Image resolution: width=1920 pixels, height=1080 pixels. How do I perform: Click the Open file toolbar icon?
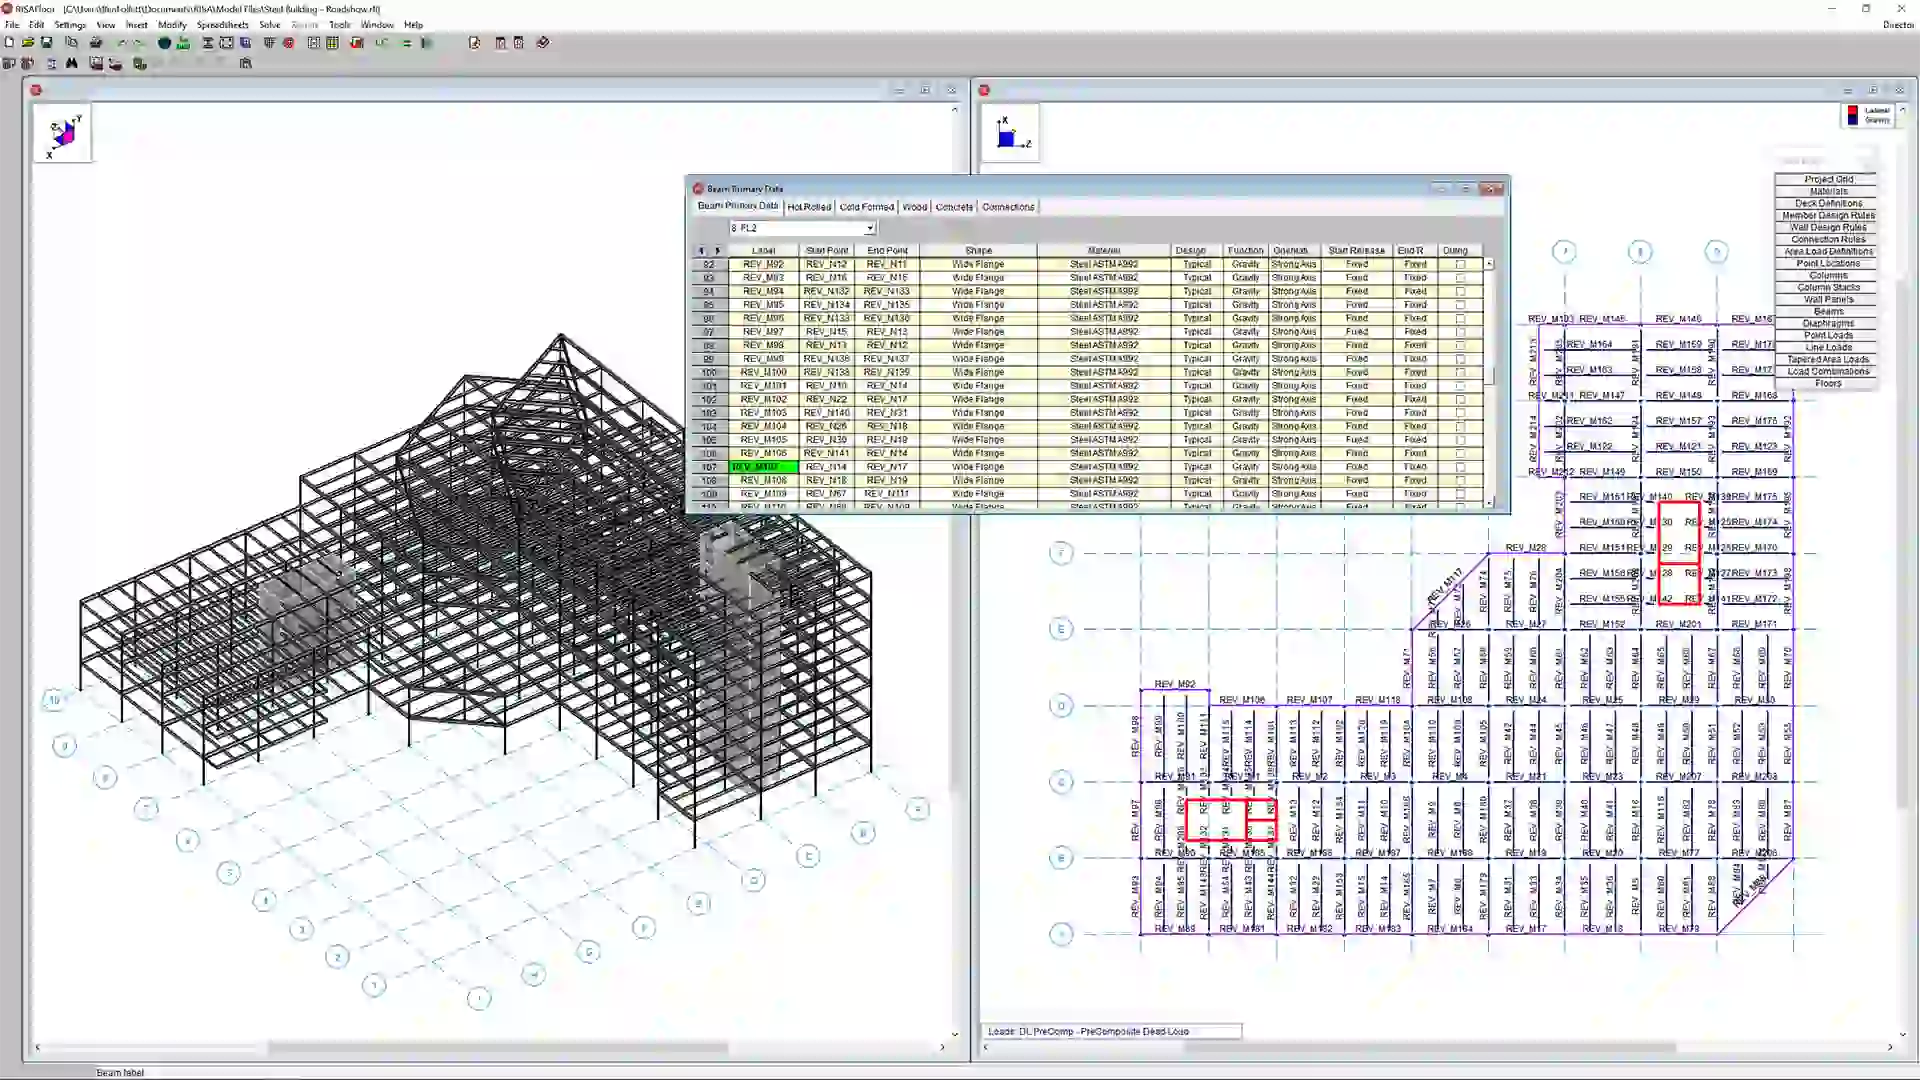[x=28, y=43]
